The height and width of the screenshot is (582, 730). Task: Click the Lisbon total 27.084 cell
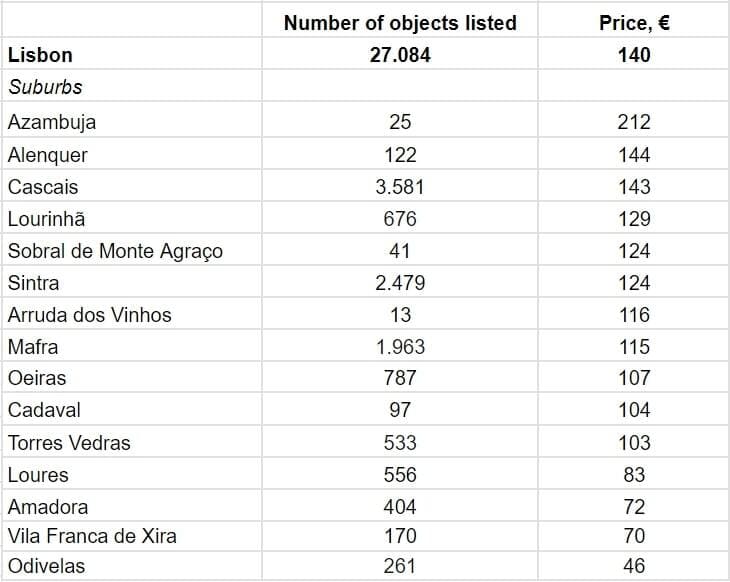point(400,54)
